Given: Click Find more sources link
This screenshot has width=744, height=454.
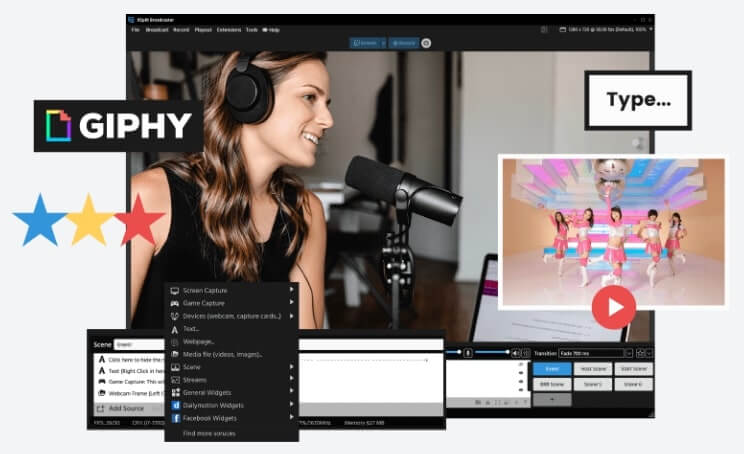Looking at the screenshot, I should pyautogui.click(x=209, y=434).
